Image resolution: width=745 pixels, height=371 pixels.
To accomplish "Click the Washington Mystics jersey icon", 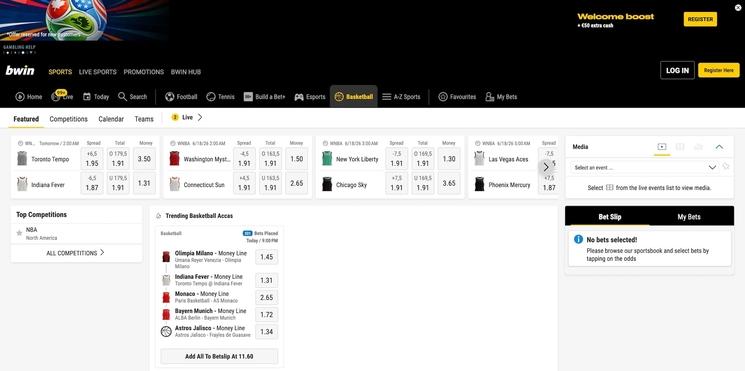I will tap(174, 159).
